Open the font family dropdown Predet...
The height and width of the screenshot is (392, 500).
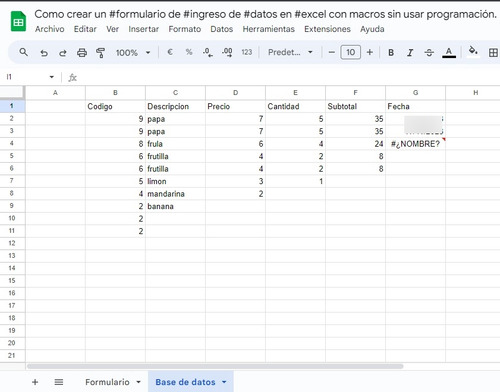click(x=290, y=52)
